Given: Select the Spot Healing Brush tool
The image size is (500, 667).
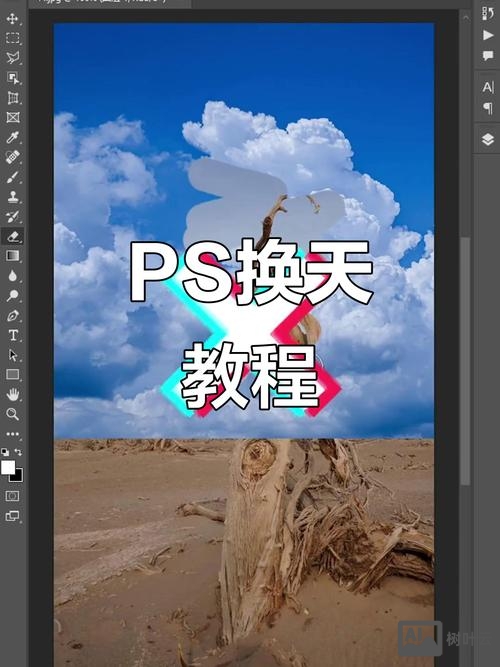Looking at the screenshot, I should pos(12,157).
